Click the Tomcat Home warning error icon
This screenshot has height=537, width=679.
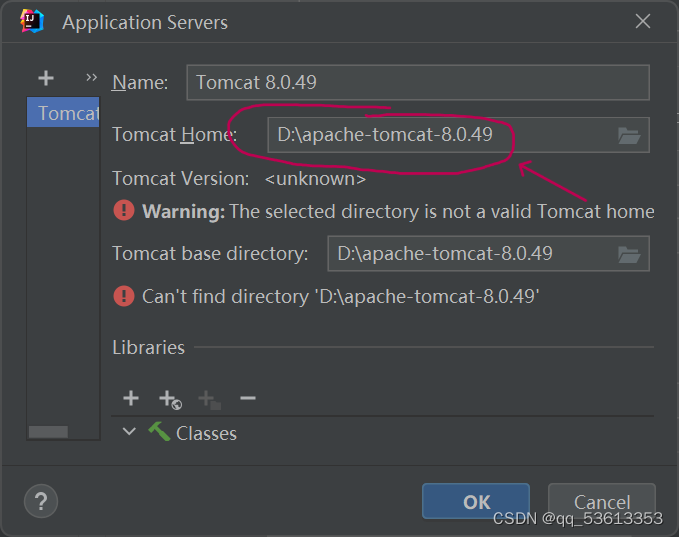[124, 210]
